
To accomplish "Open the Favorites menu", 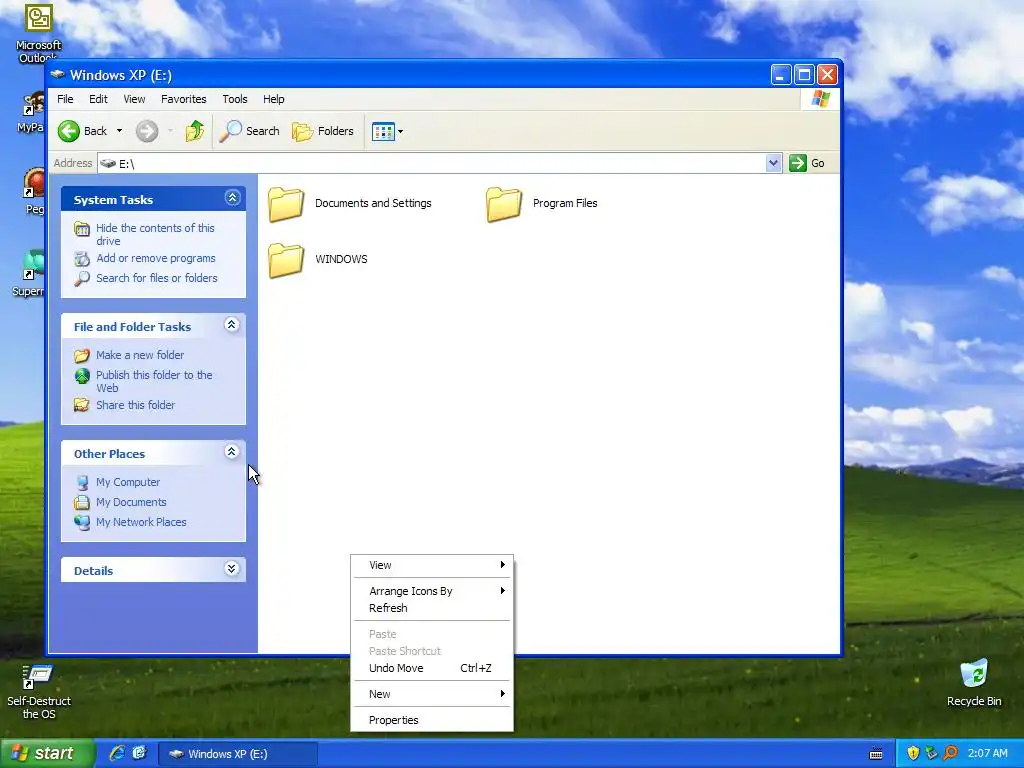I will coord(184,99).
